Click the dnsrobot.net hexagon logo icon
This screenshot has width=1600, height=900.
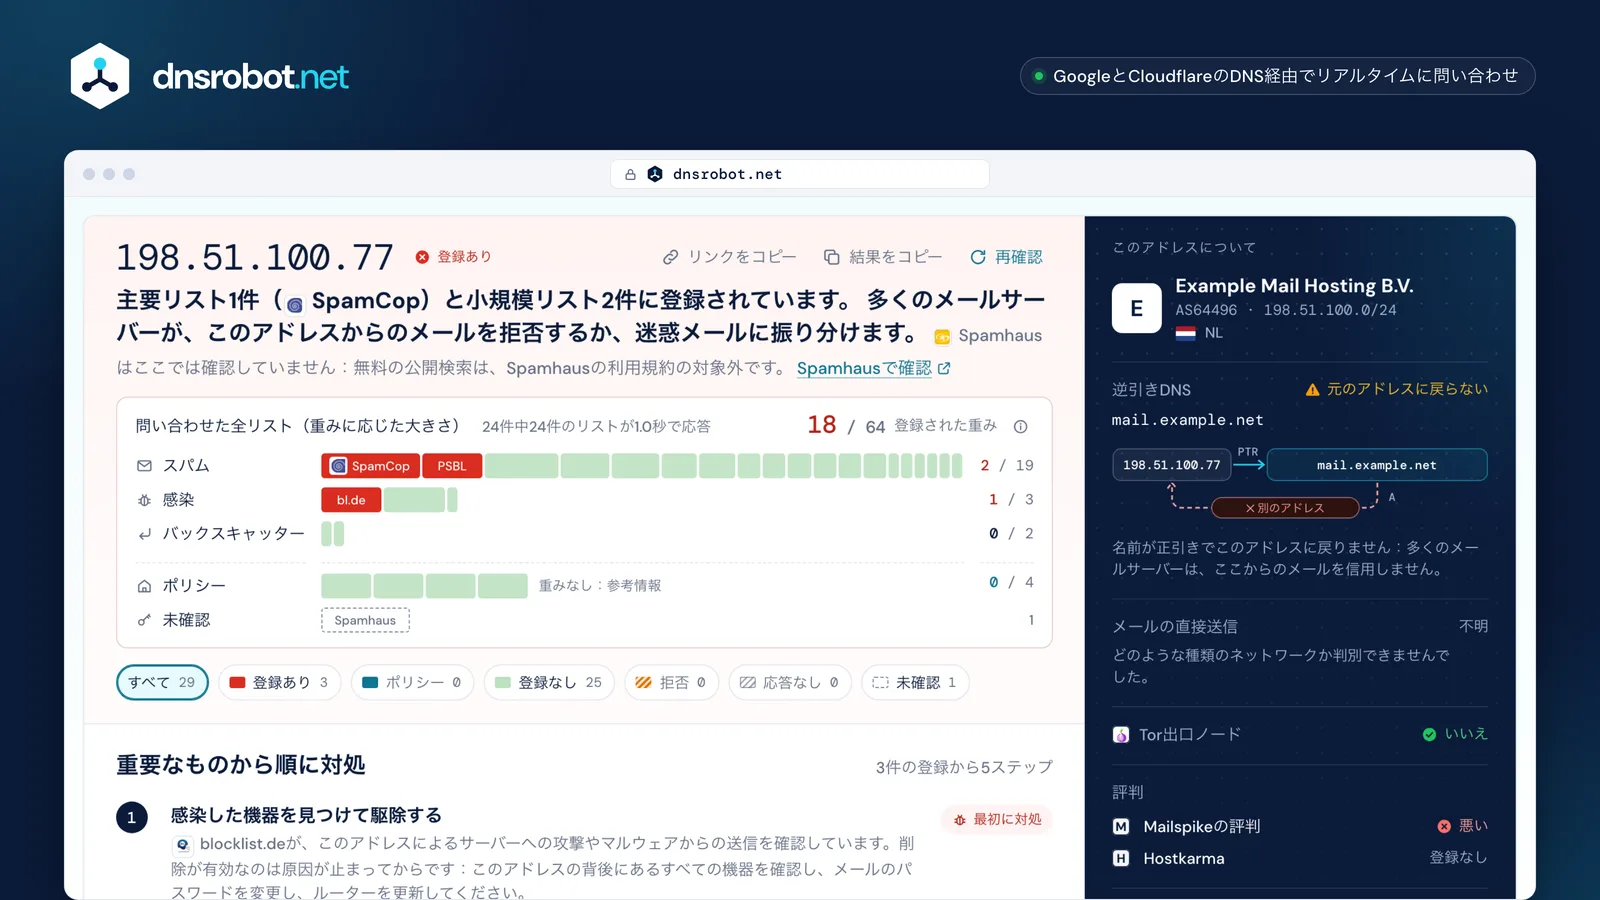pos(100,76)
